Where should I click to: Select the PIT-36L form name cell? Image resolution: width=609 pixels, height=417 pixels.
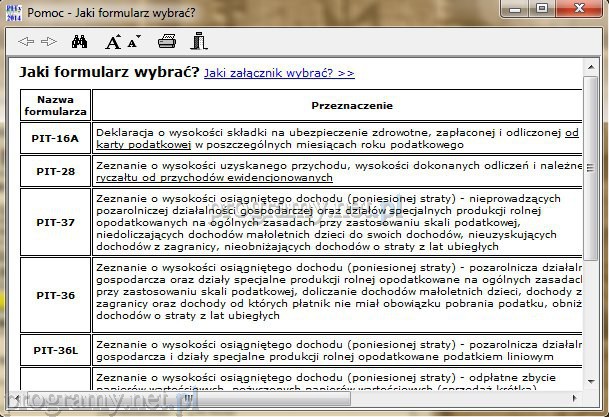55,349
